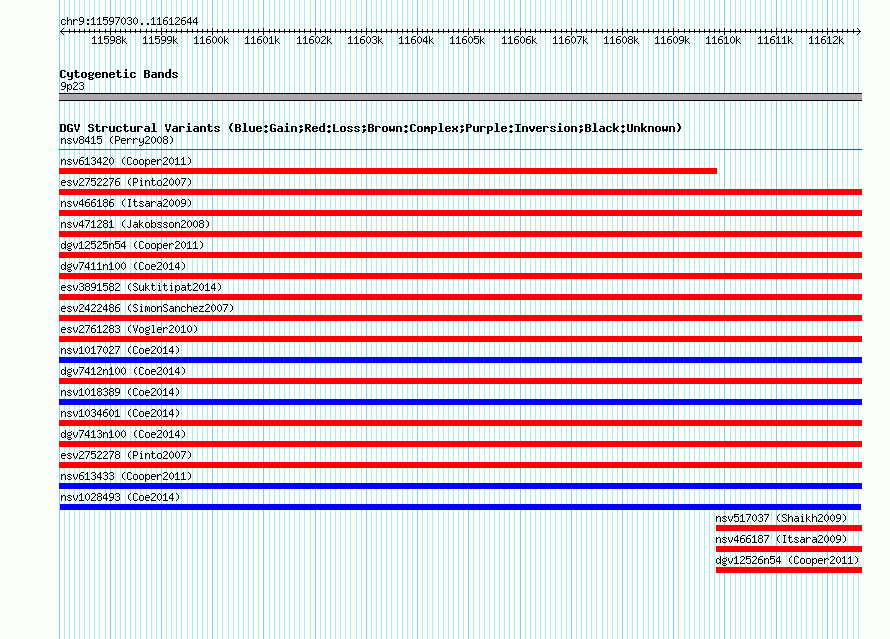890x639 pixels.
Task: Open nsv517037 (Shaikh2009) variant label
Action: click(x=781, y=518)
